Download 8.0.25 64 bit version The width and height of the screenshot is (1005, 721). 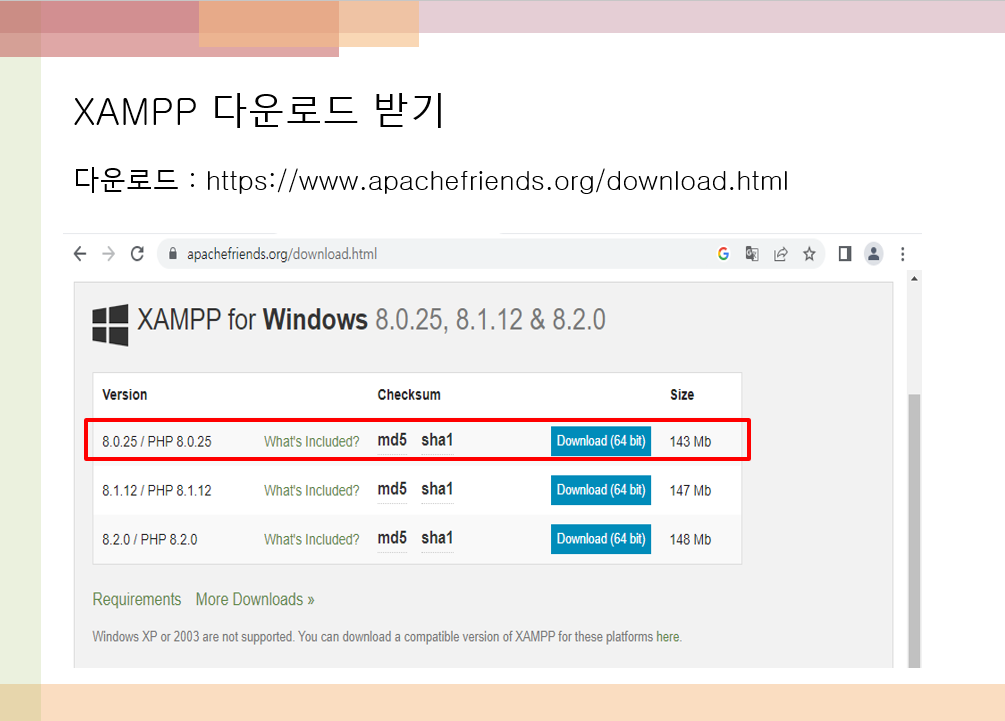click(601, 441)
